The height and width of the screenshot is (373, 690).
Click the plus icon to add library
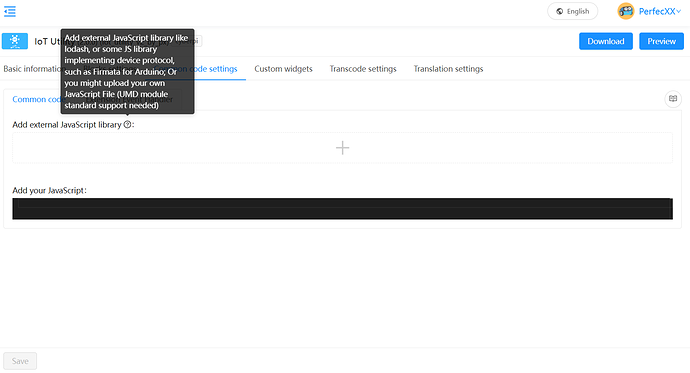pyautogui.click(x=342, y=148)
